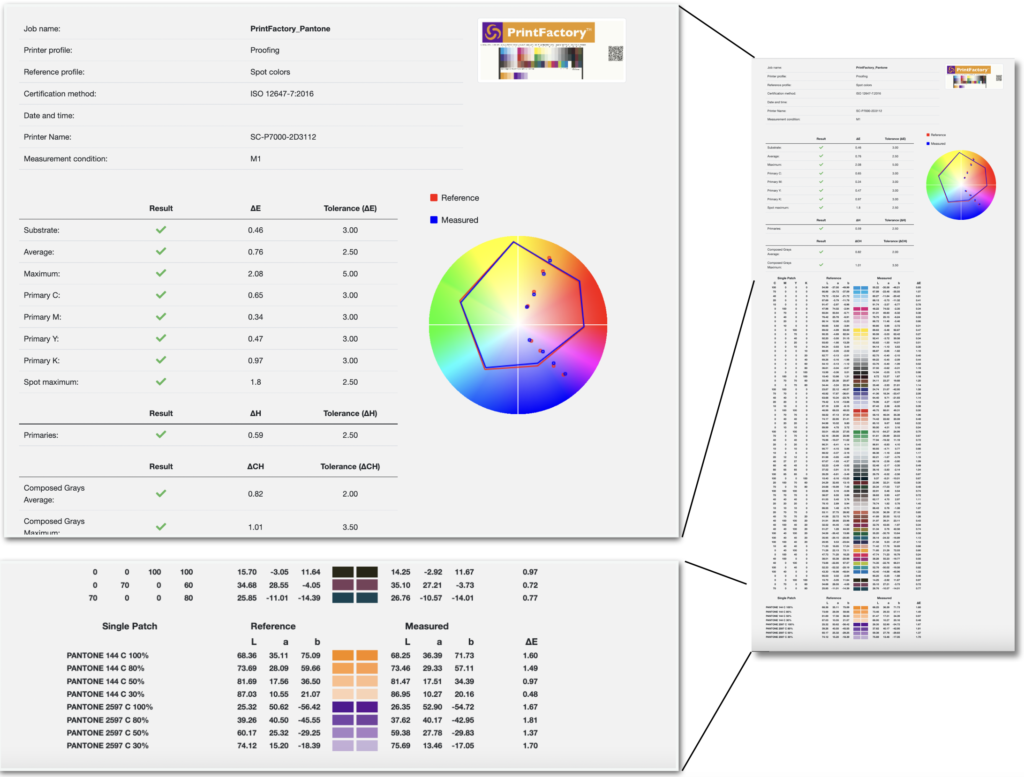Click the test chart strip under the logo

(x=541, y=63)
